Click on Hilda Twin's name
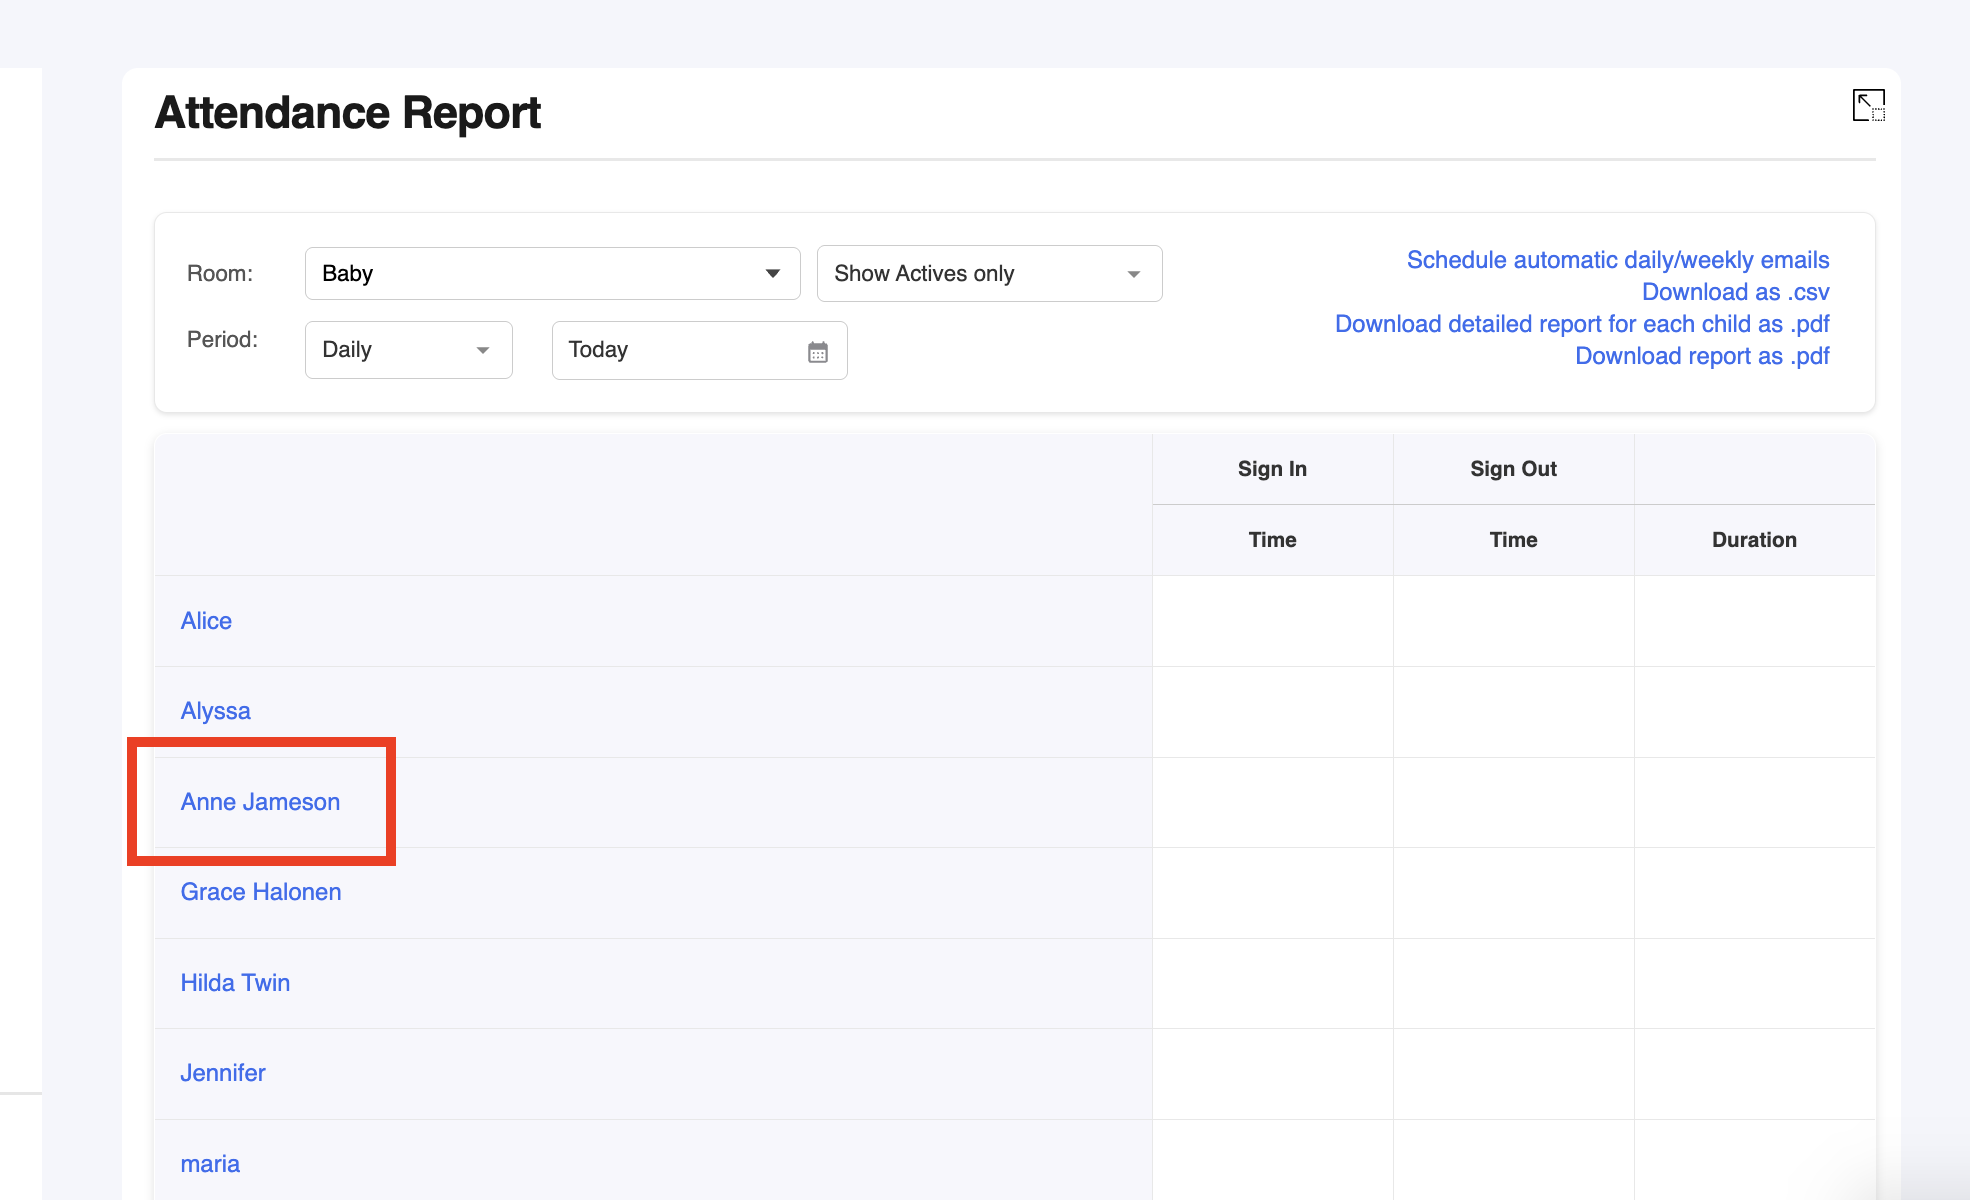The image size is (1970, 1200). tap(235, 983)
